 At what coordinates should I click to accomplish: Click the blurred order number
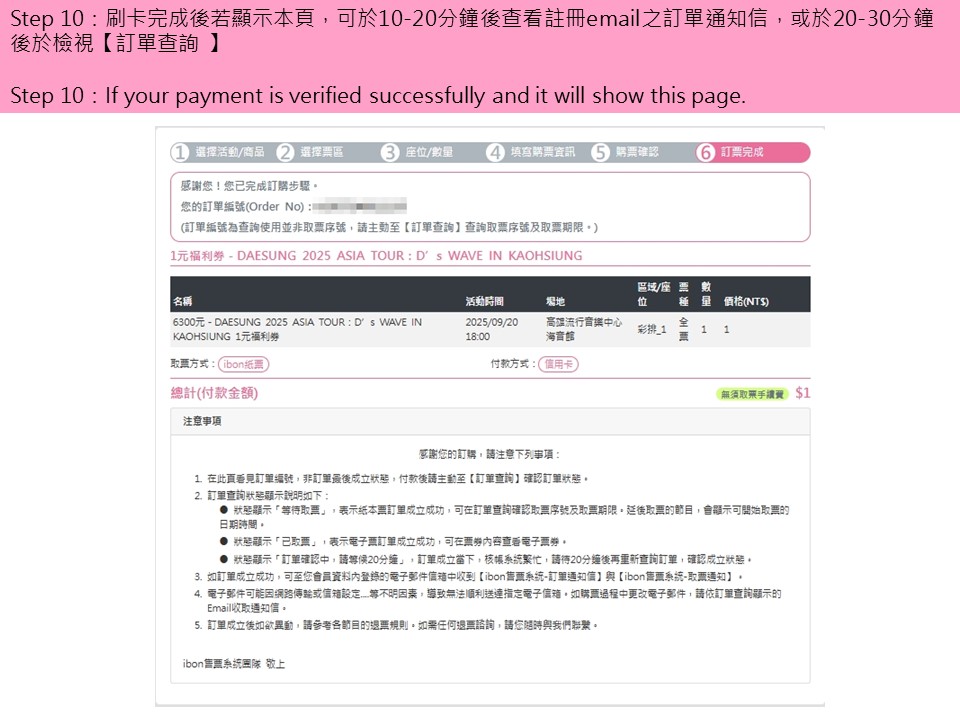coord(358,206)
